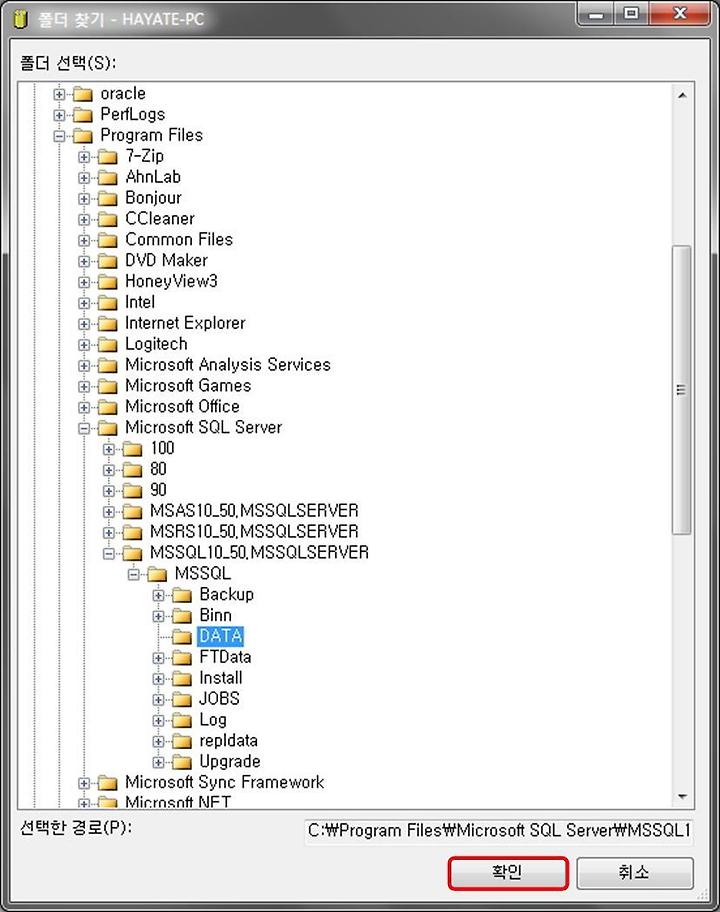Click the PerfLogs folder icon
Screen dimensions: 720x912
point(83,115)
